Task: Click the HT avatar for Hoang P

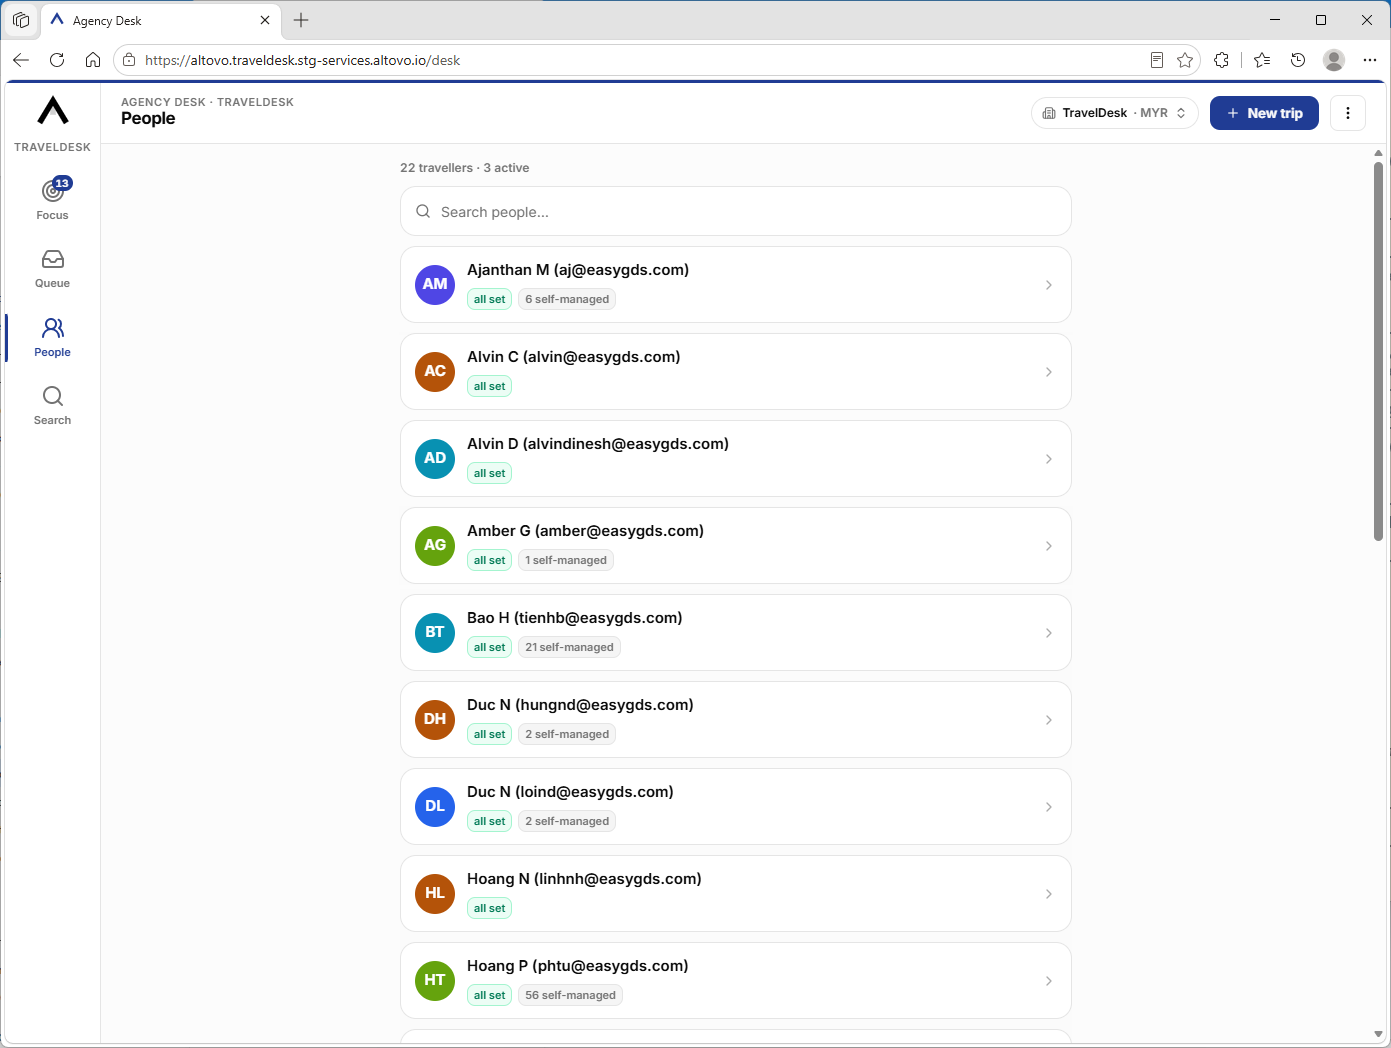Action: [x=435, y=980]
